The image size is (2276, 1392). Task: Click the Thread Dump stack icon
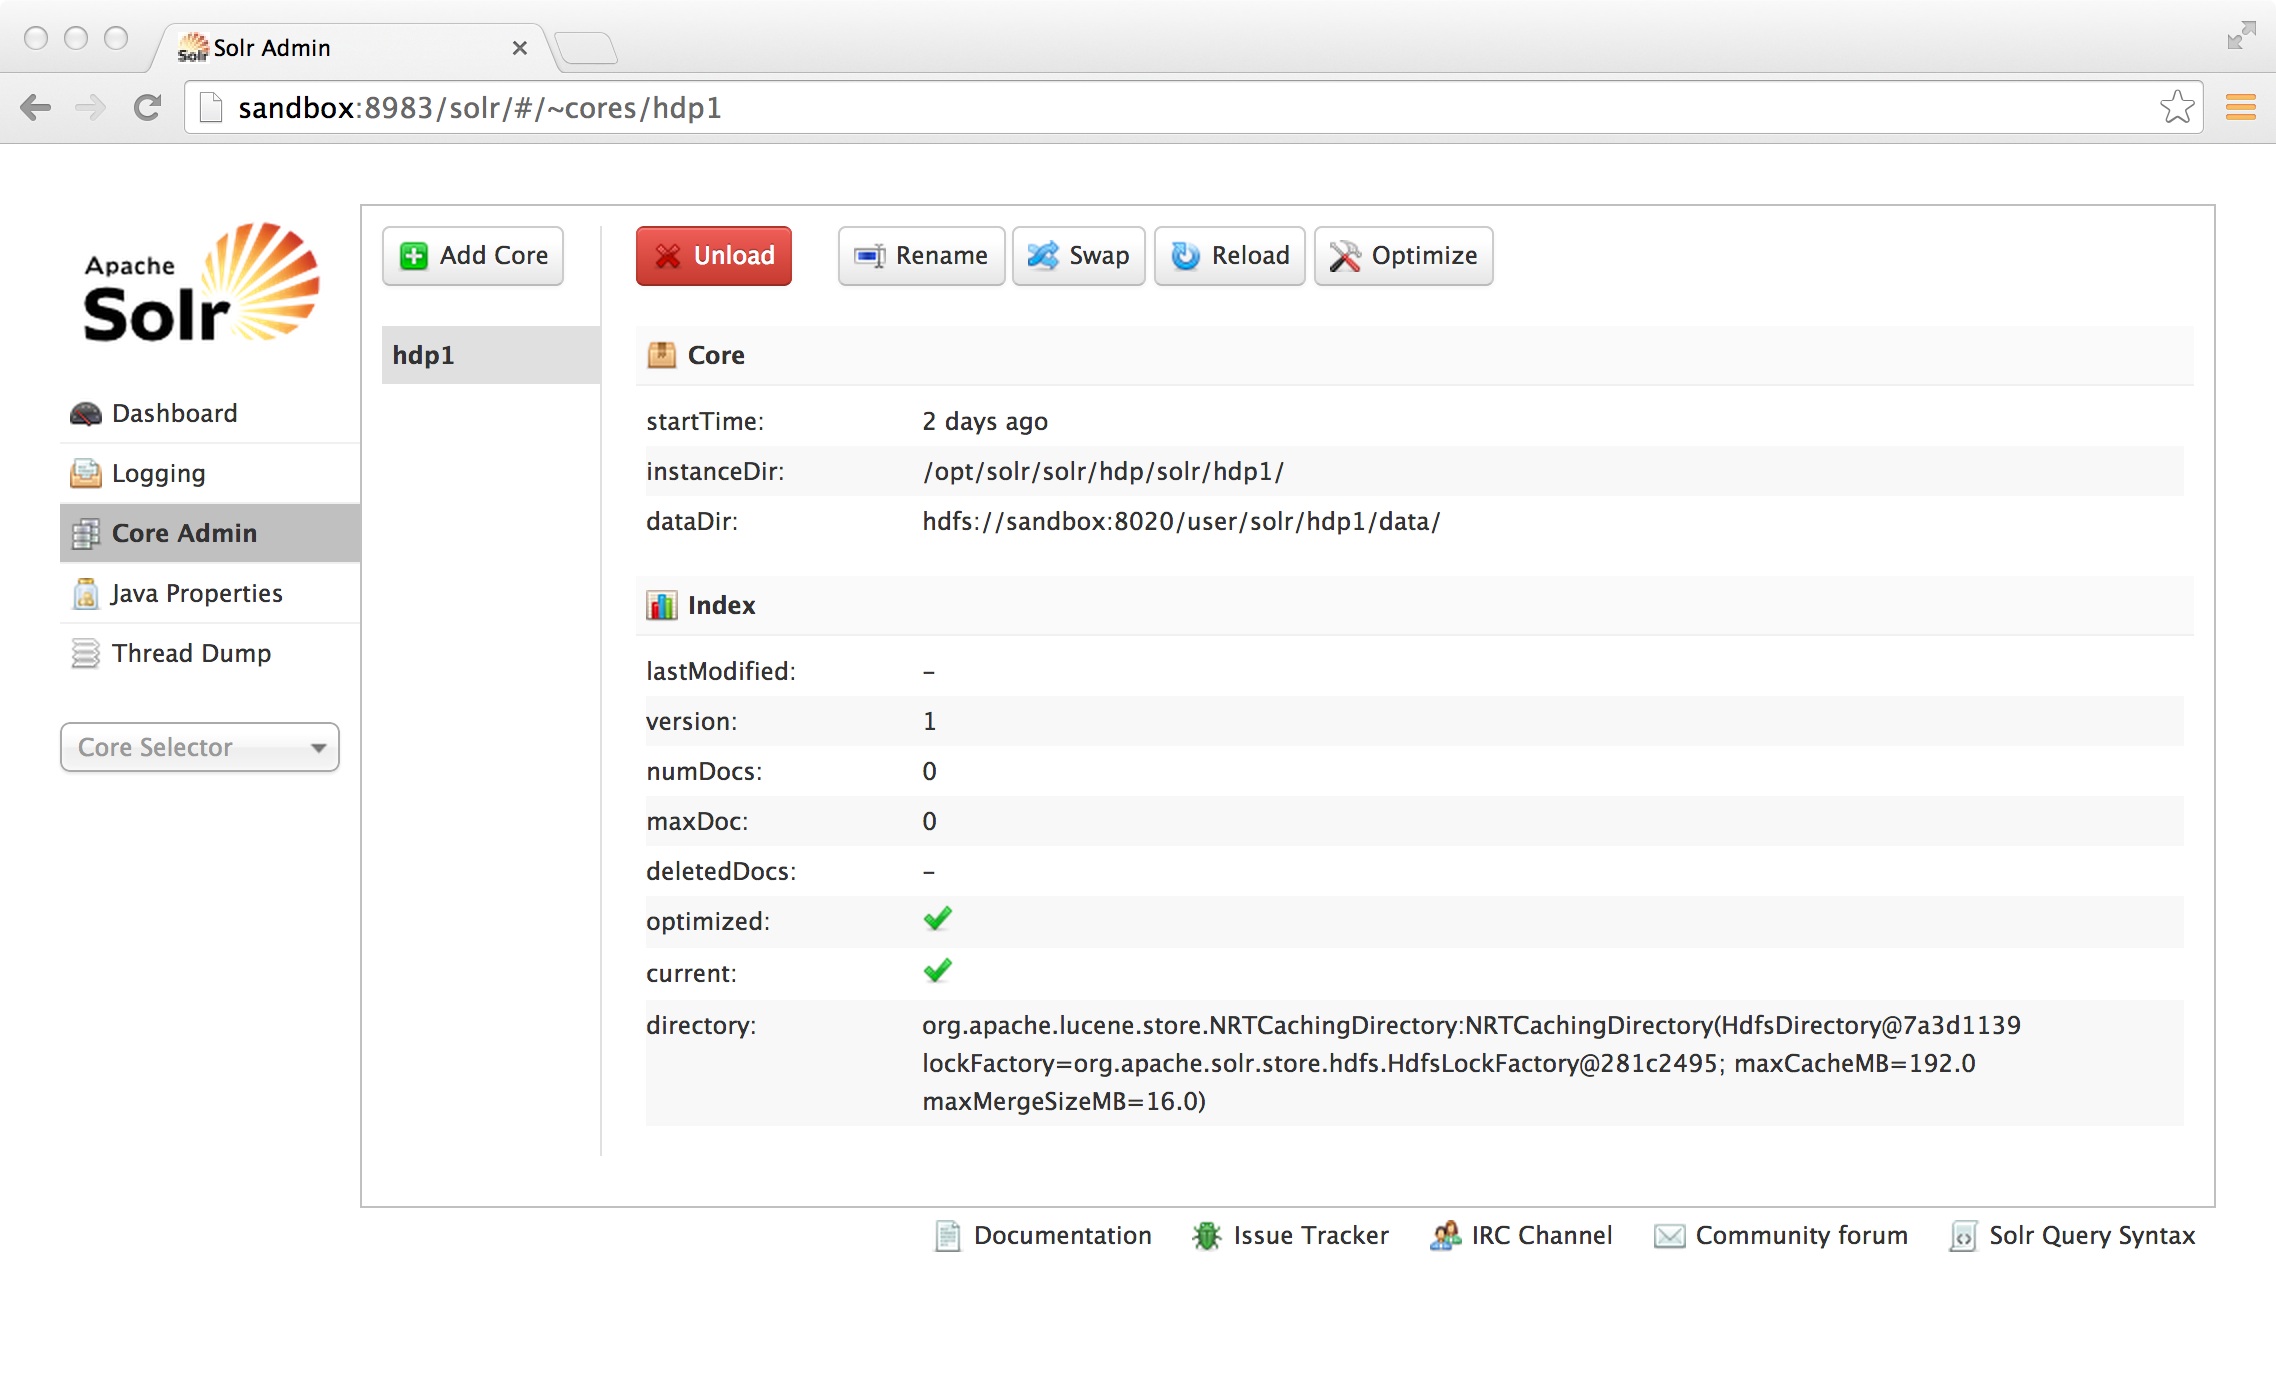pos(86,654)
